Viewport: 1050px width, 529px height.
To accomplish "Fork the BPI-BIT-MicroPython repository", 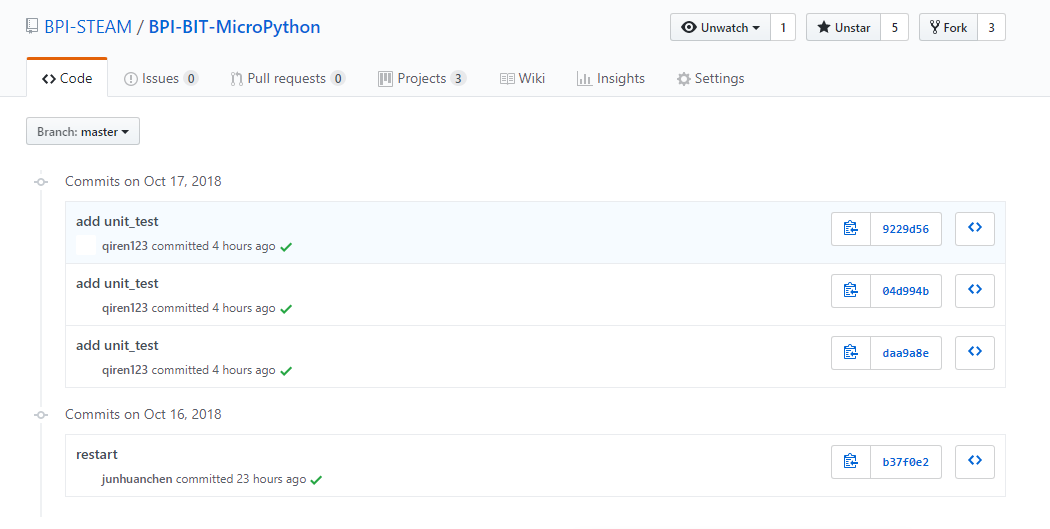I will 948,27.
